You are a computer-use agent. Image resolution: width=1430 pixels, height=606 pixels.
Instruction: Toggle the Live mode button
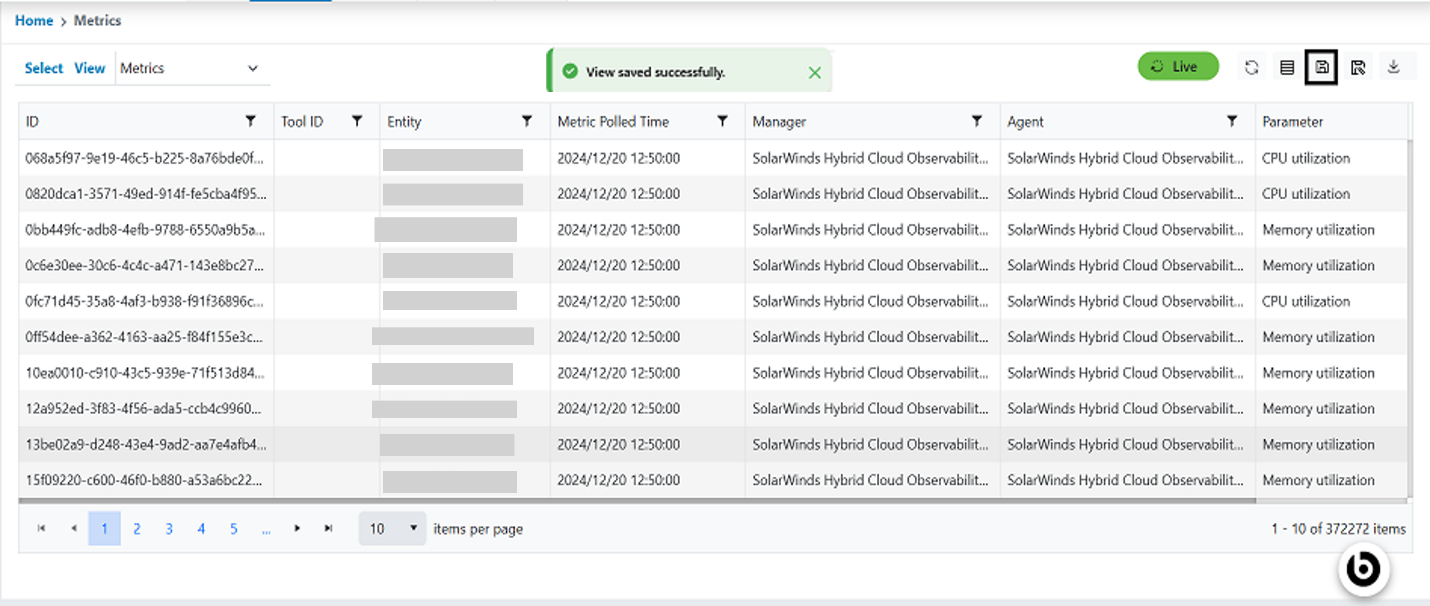click(1178, 67)
